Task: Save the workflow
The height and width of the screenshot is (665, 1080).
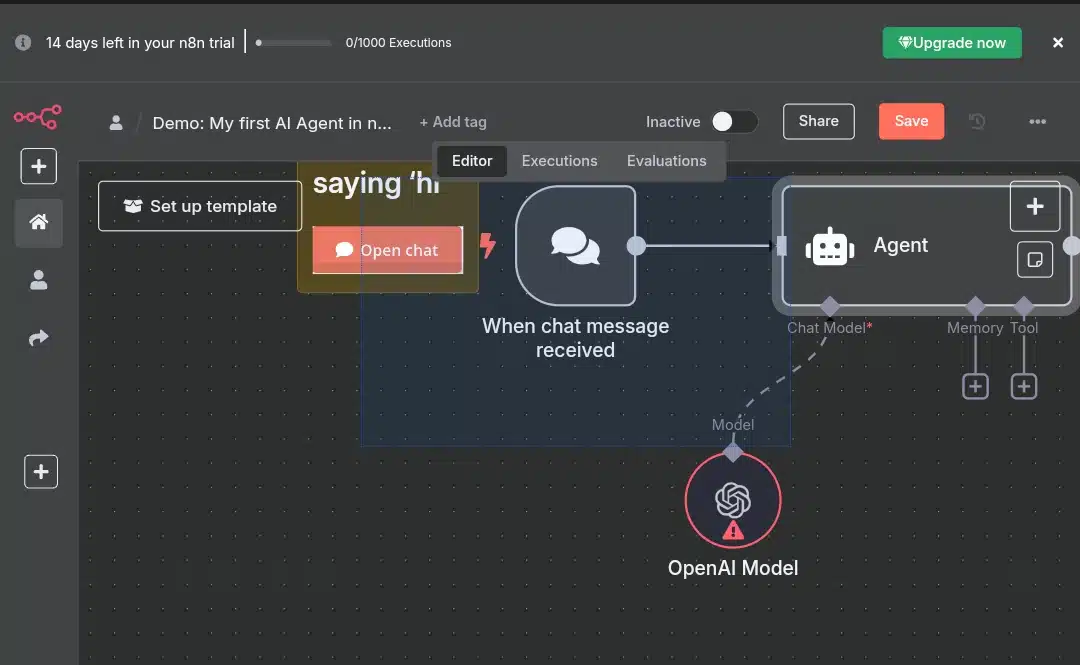Action: coord(911,121)
